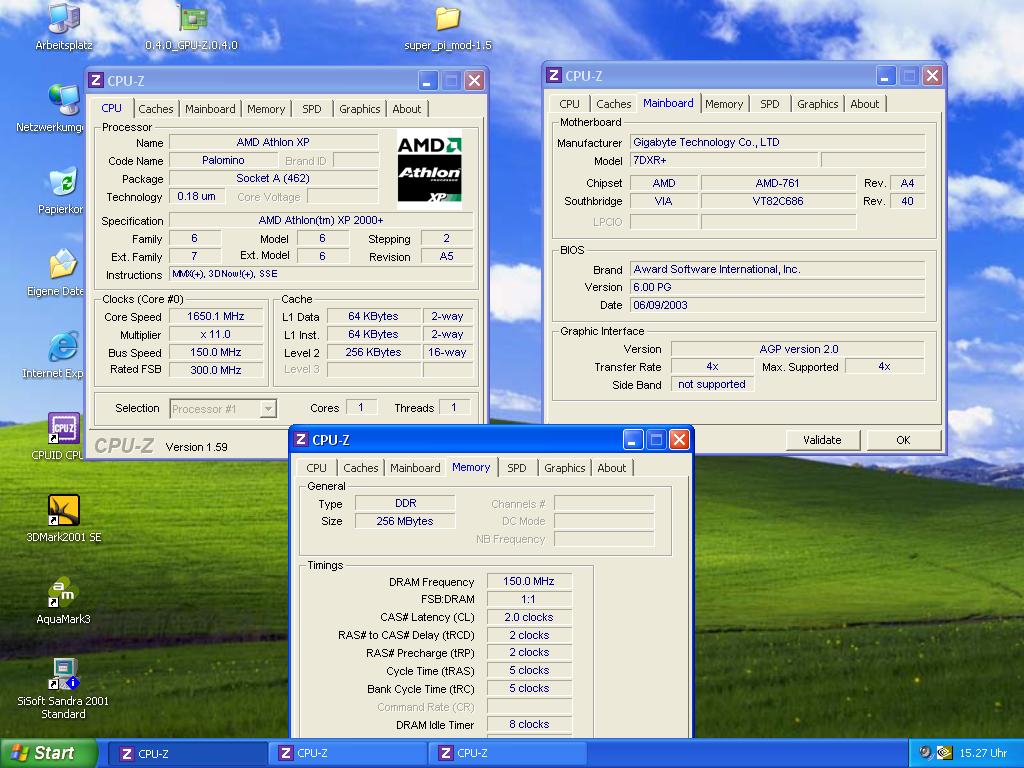Open the Eigene Dateien folder icon
1024x768 pixels.
point(63,265)
